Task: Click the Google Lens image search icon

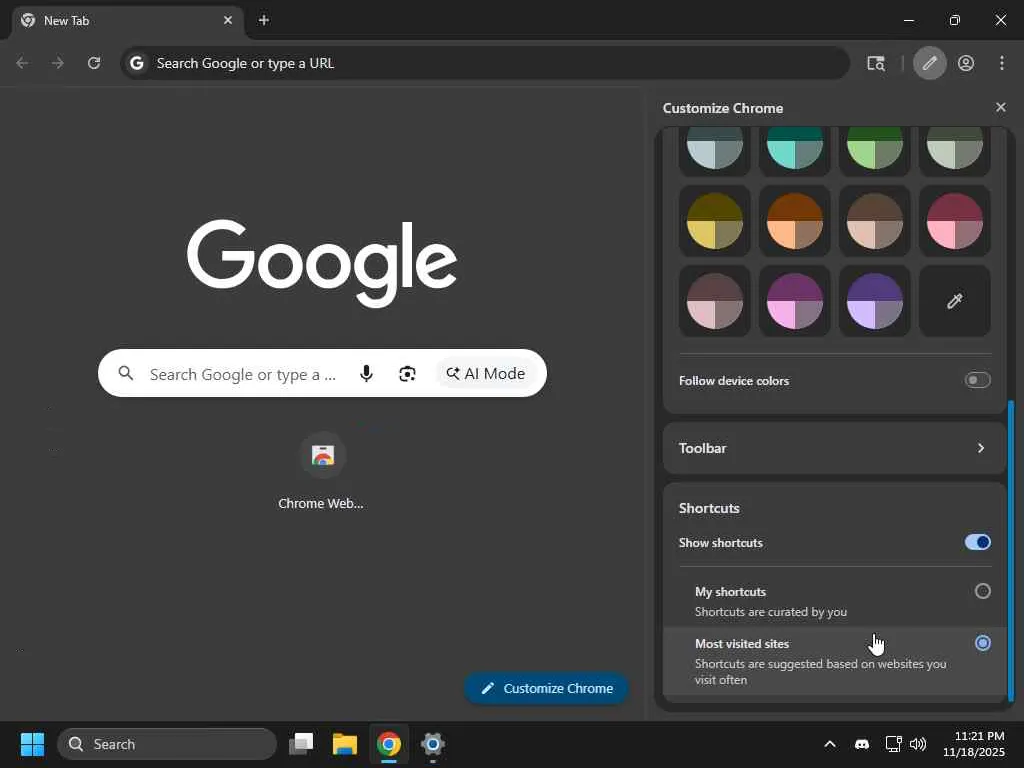Action: click(x=407, y=374)
